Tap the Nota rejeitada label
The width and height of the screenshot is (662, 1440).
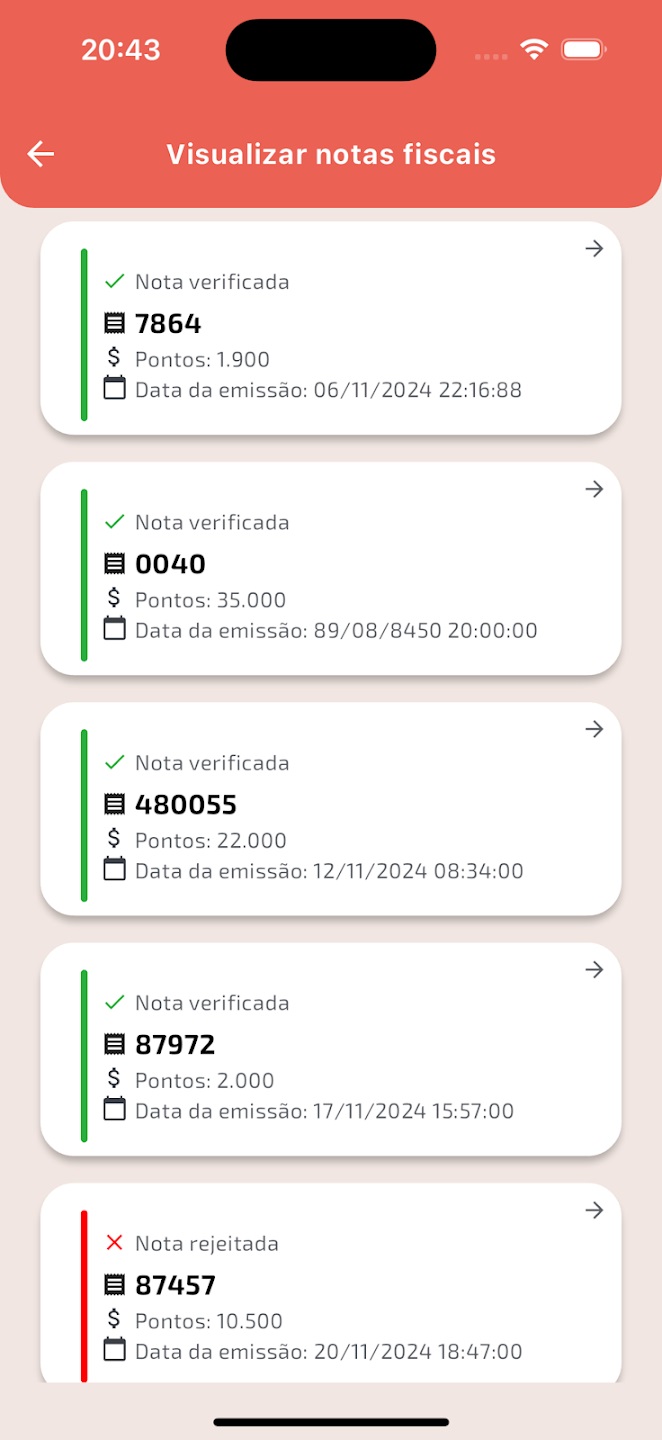[207, 1244]
